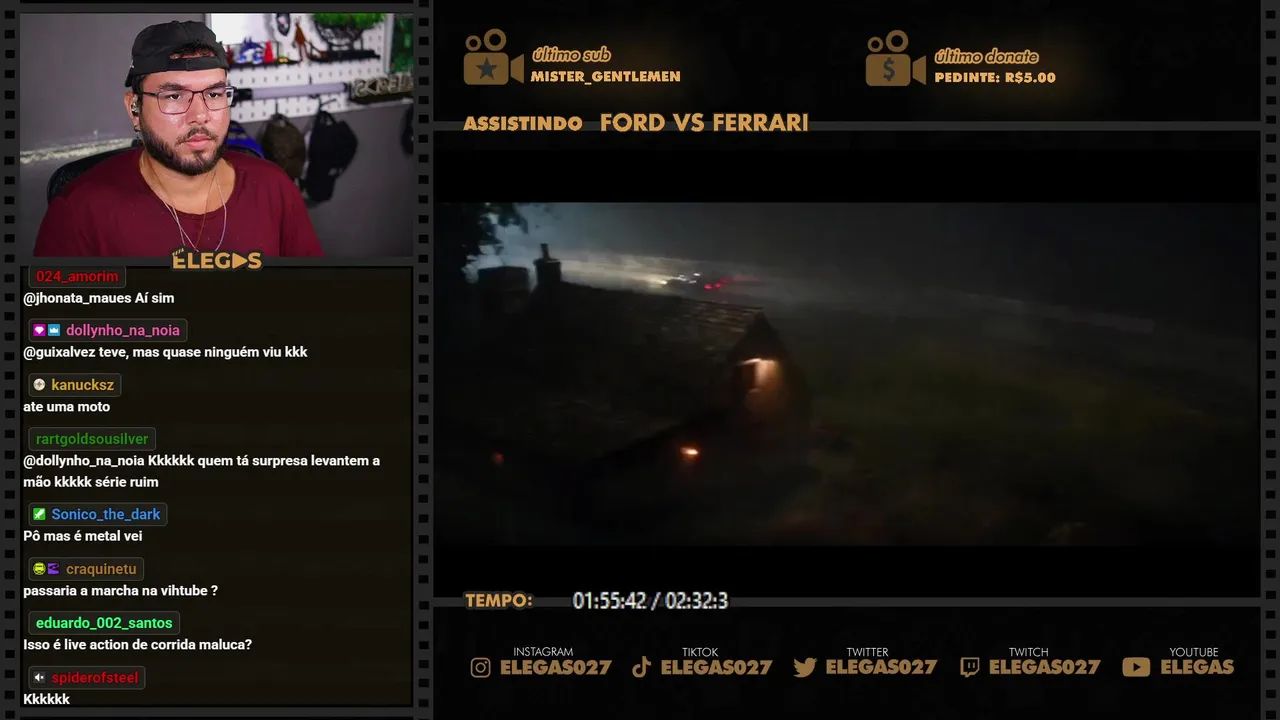Click the ELEGAS027 Twitter handle

pos(881,668)
